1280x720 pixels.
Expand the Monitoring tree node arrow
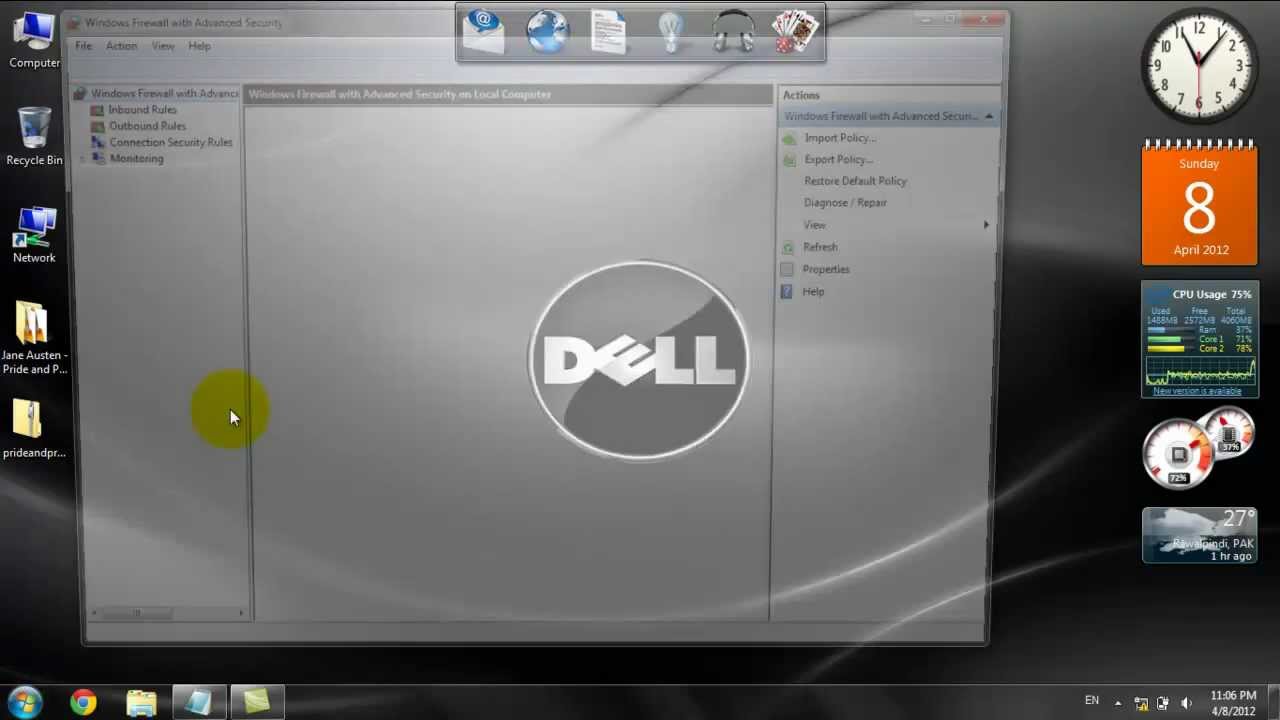coord(82,159)
